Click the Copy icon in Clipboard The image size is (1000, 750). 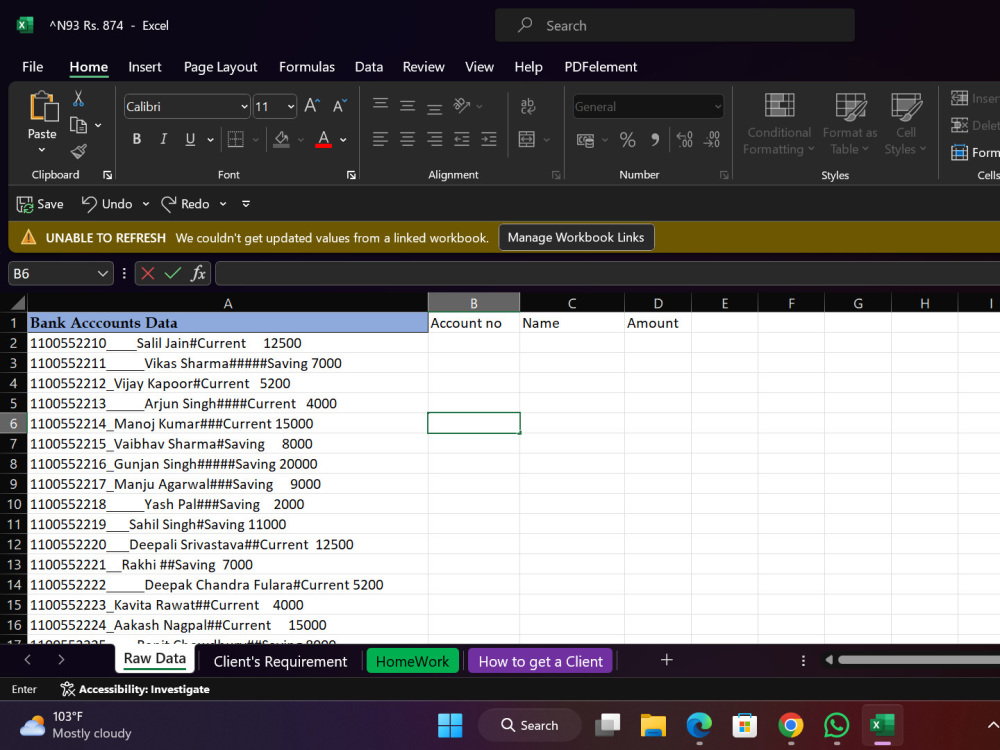[x=78, y=125]
